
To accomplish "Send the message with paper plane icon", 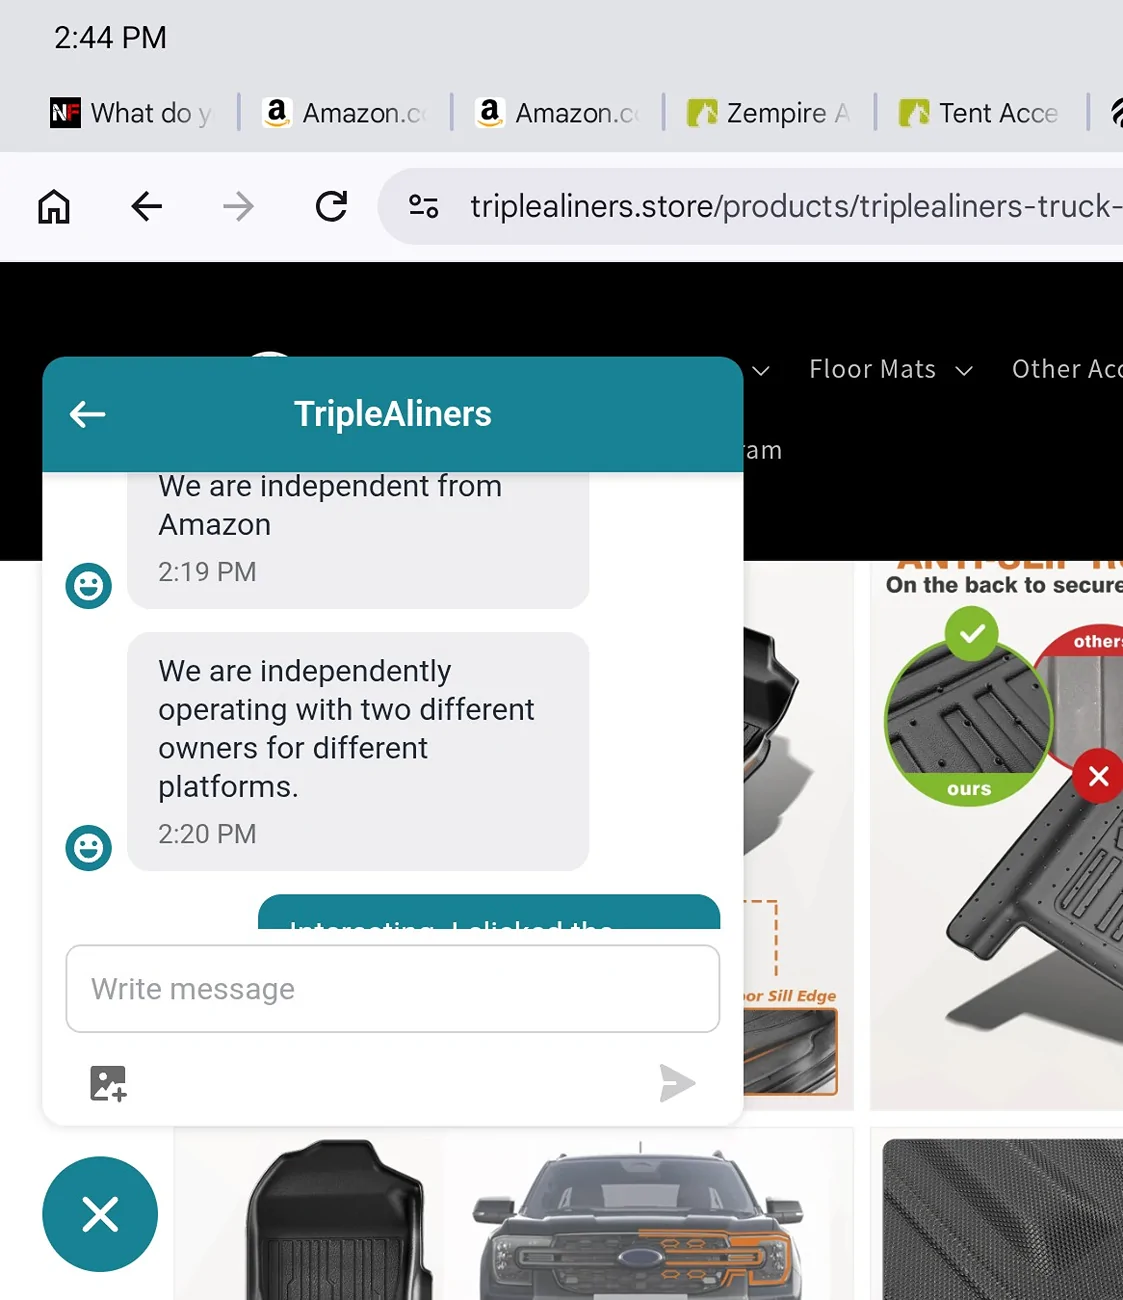I will (677, 1083).
